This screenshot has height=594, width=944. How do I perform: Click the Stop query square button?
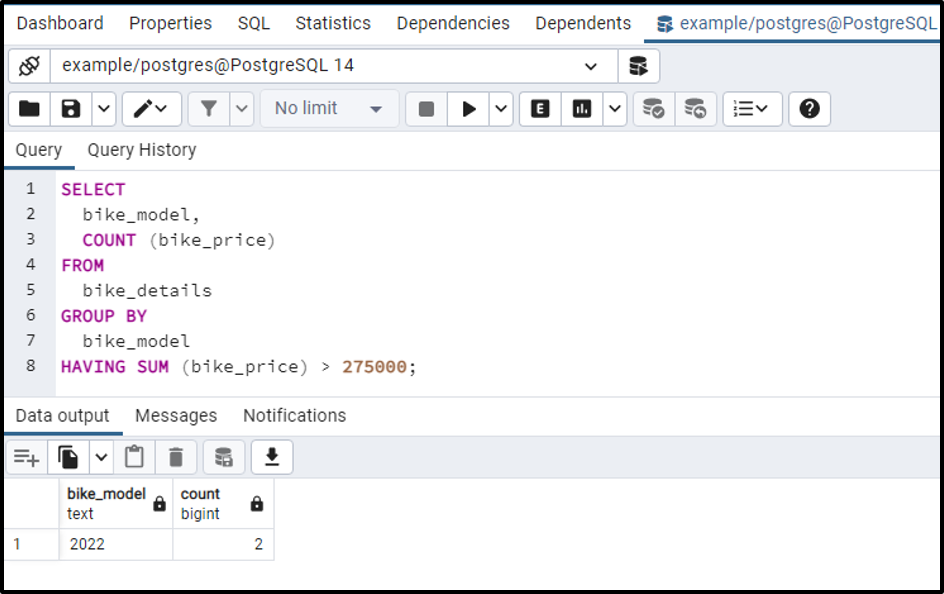tap(426, 109)
